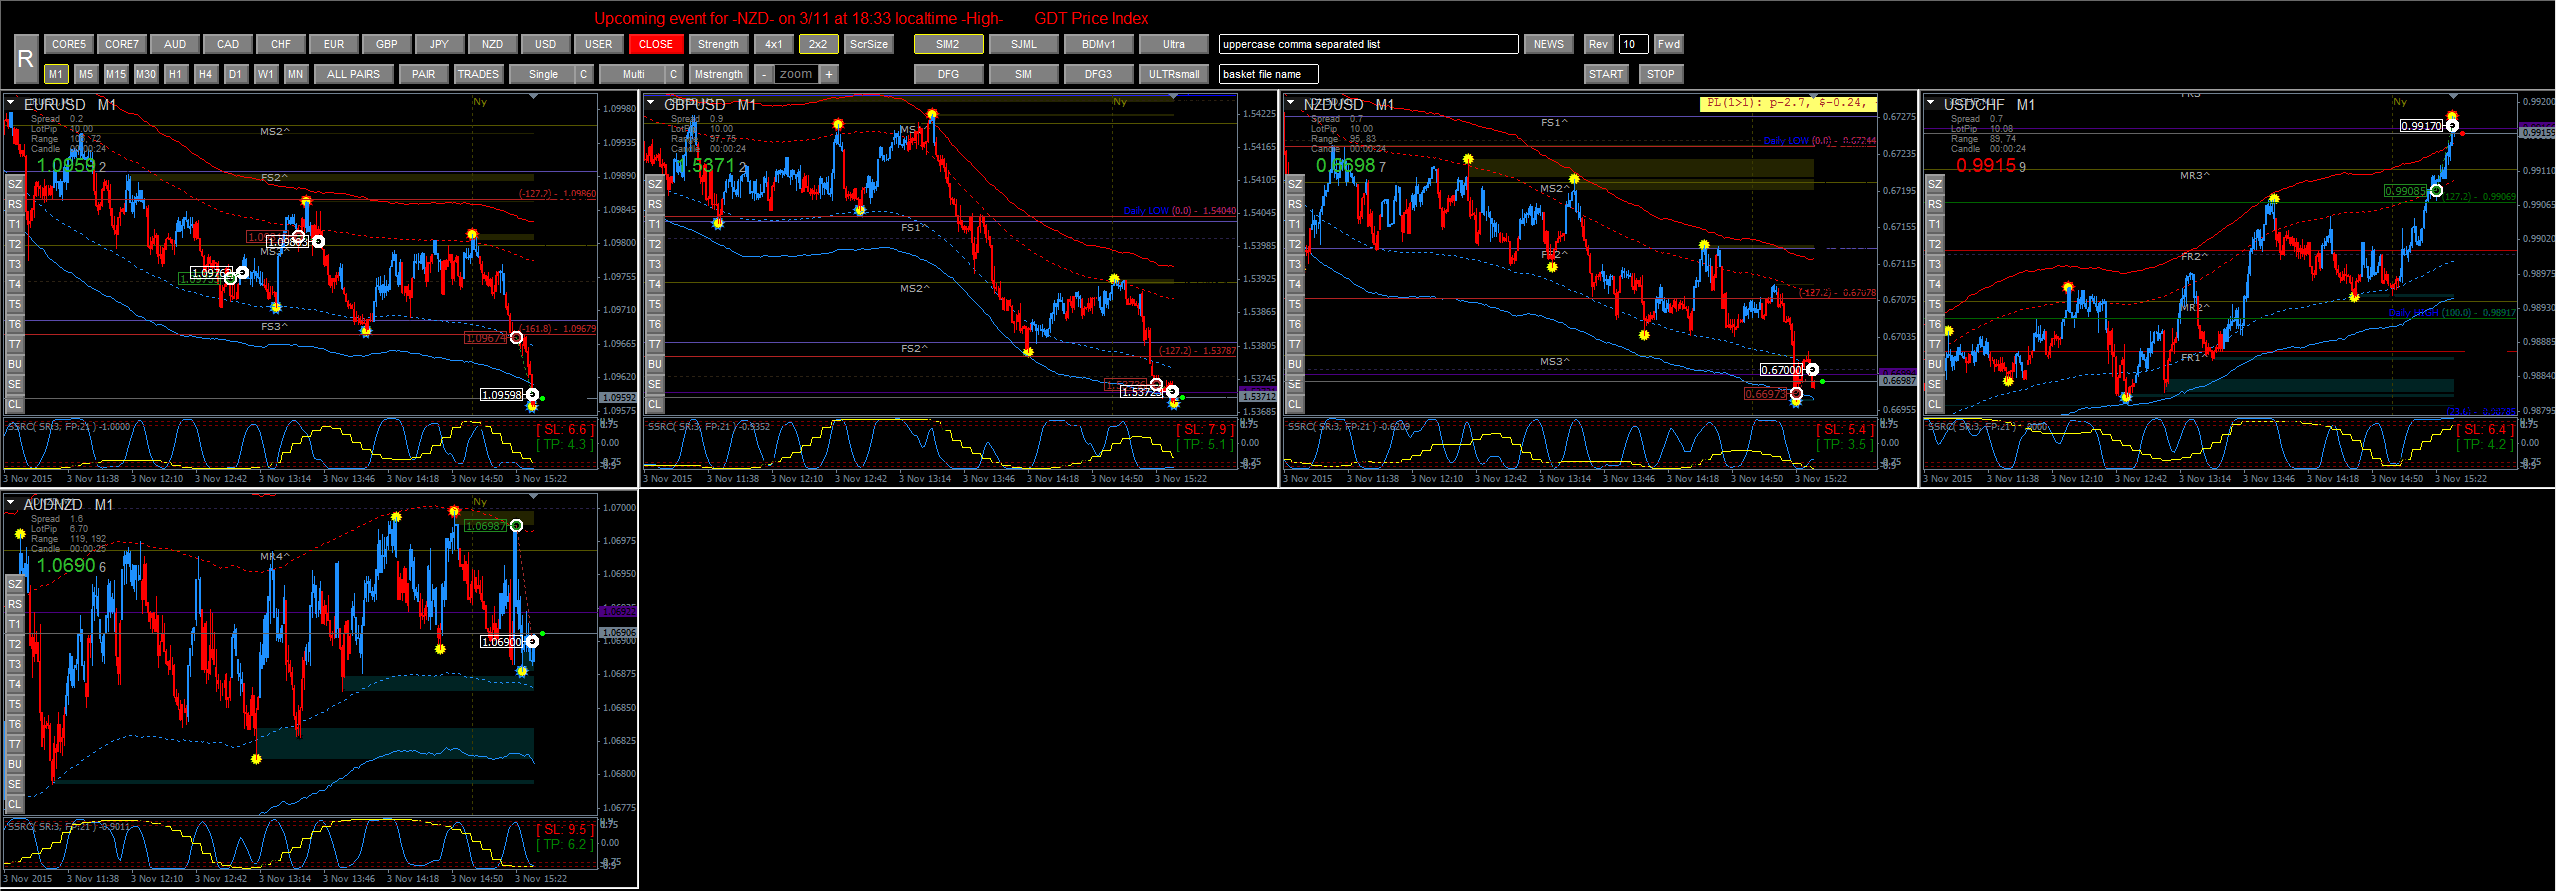Image resolution: width=2557 pixels, height=891 pixels.
Task: Click the STOP button
Action: pyautogui.click(x=1661, y=74)
